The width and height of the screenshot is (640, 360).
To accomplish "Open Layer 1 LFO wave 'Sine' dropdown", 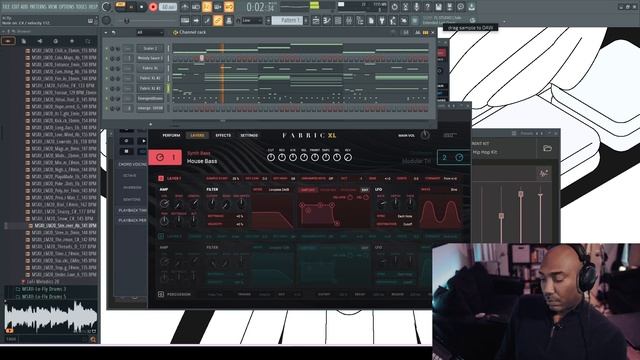I will (454, 190).
